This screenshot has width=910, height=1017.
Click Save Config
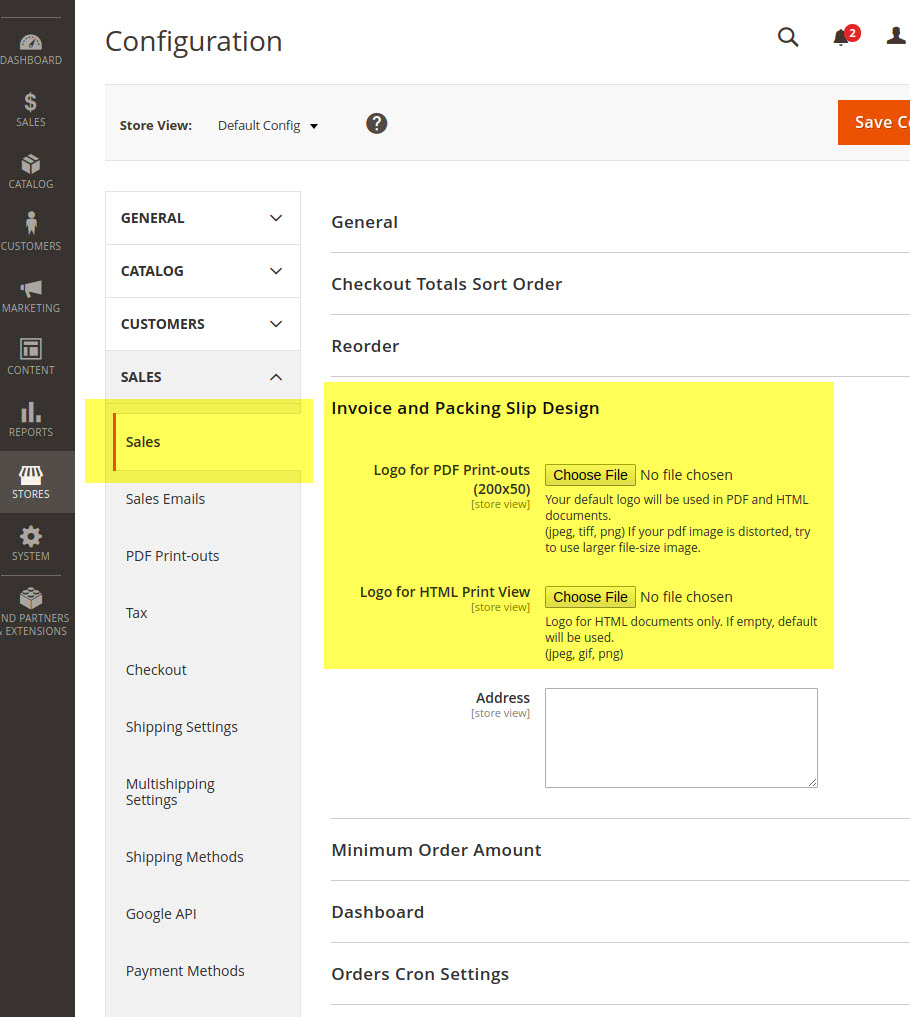click(880, 122)
